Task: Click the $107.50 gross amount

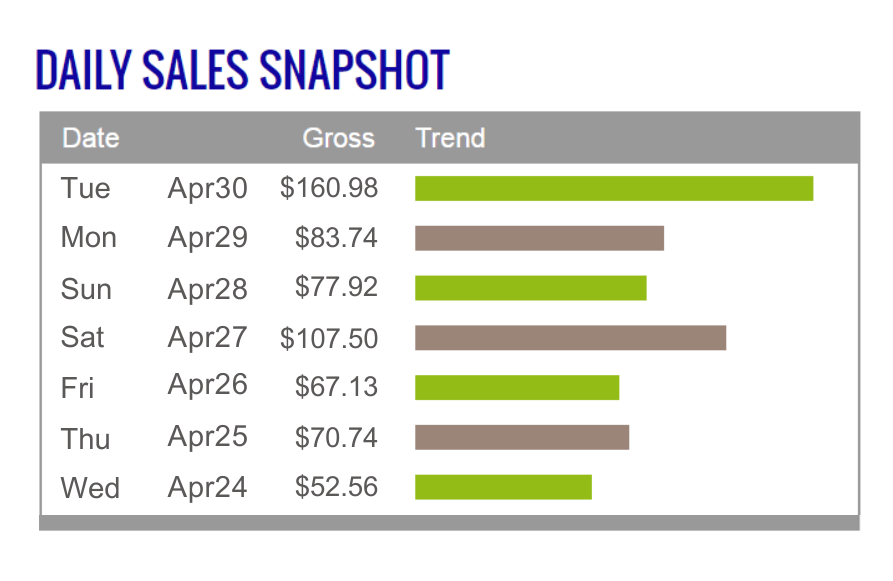Action: click(x=329, y=338)
